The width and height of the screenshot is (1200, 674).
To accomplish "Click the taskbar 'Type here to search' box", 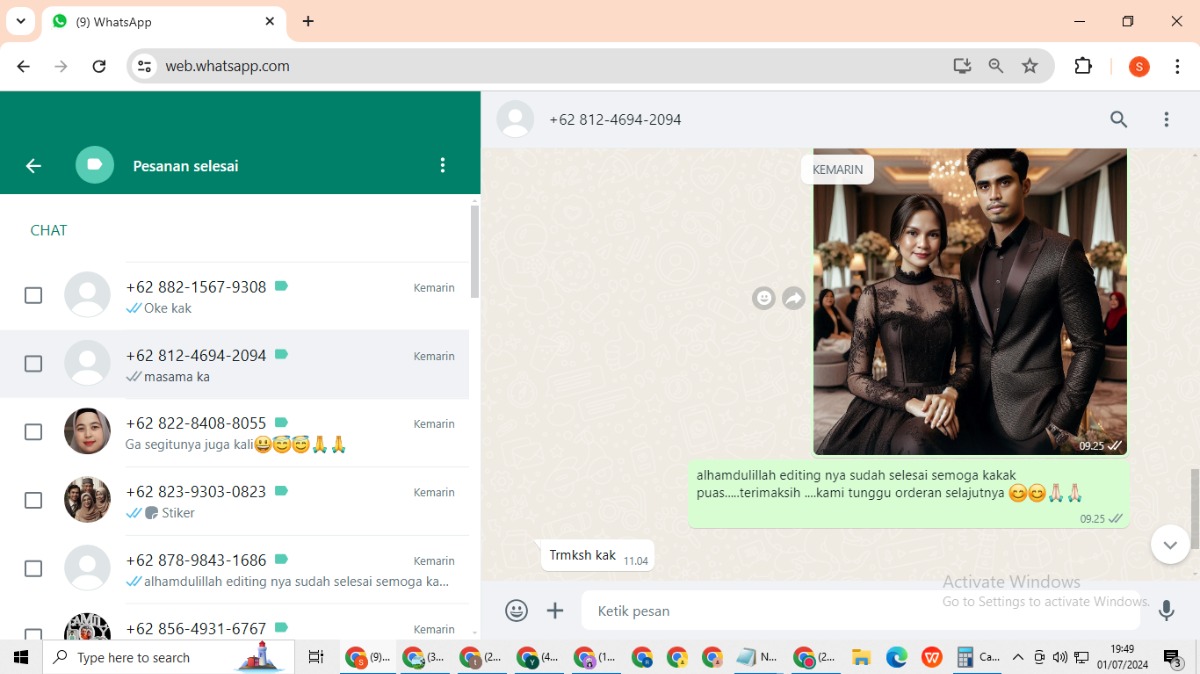I will 169,657.
